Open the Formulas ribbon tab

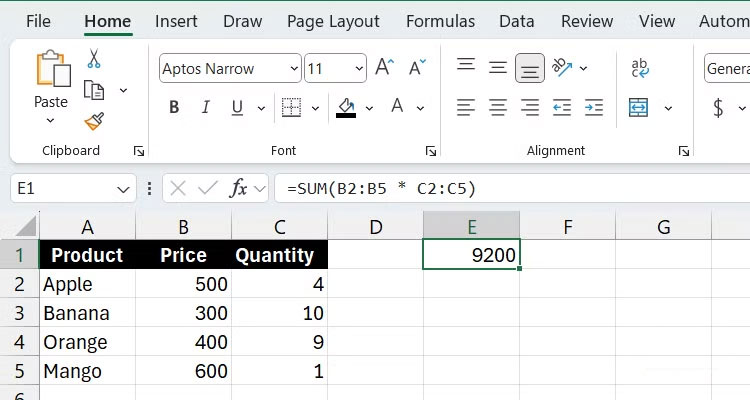[440, 21]
